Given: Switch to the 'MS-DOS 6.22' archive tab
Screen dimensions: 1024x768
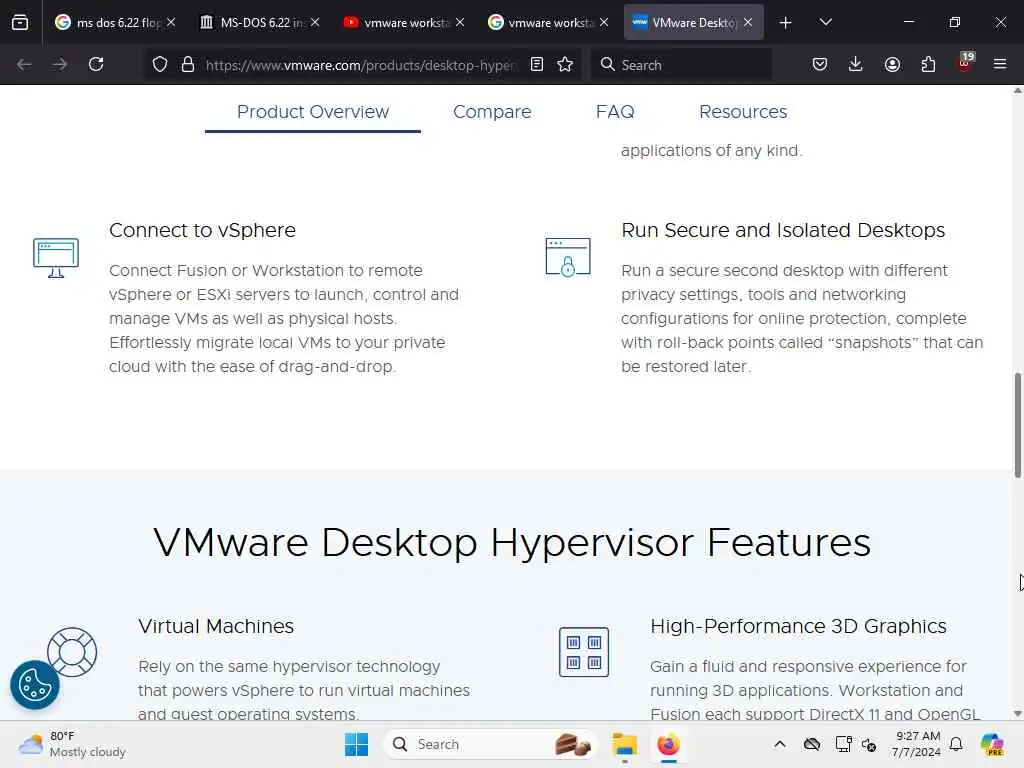Looking at the screenshot, I should click(259, 22).
